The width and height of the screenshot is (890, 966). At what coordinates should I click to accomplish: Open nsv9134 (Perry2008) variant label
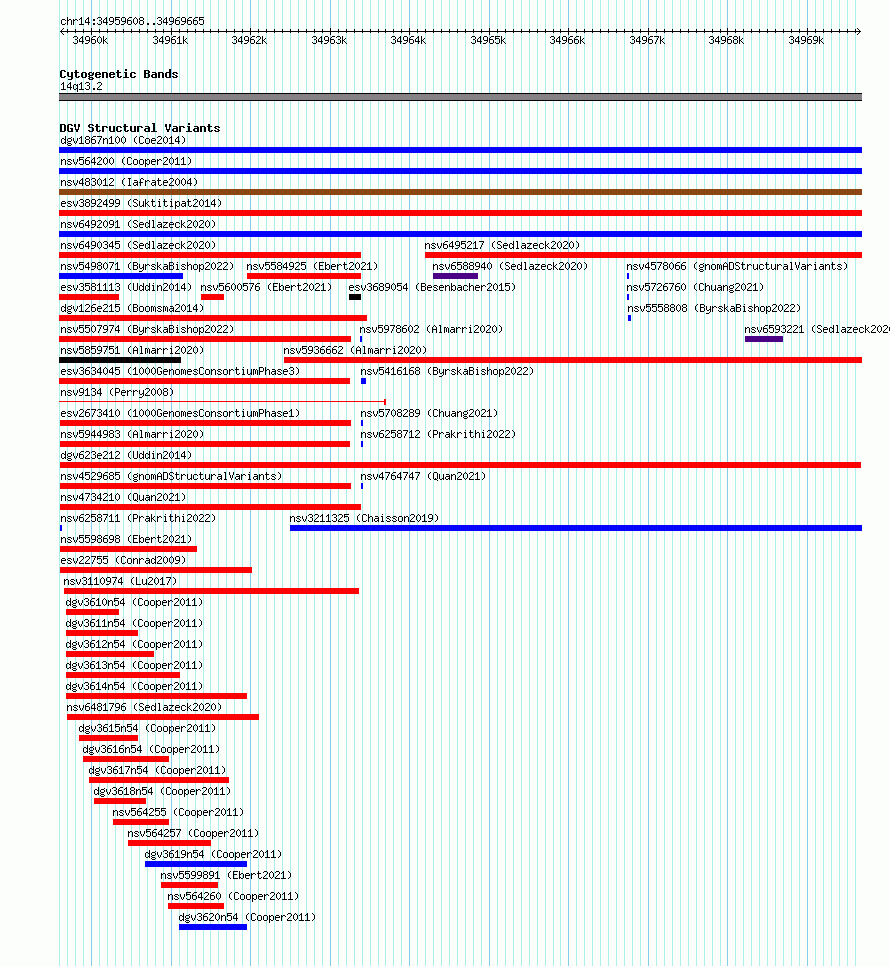116,392
